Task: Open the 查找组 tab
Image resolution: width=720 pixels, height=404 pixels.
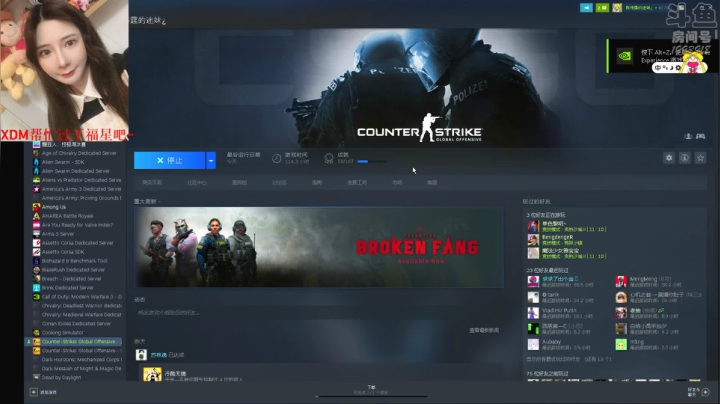Action: click(x=239, y=183)
